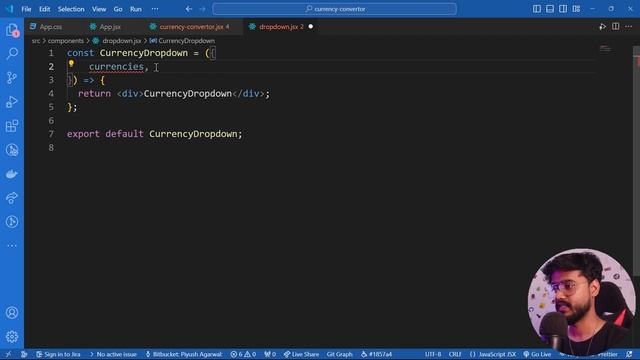This screenshot has height=360, width=640.
Task: Expand the dropdown.jsx breadcrumb
Action: click(117, 41)
